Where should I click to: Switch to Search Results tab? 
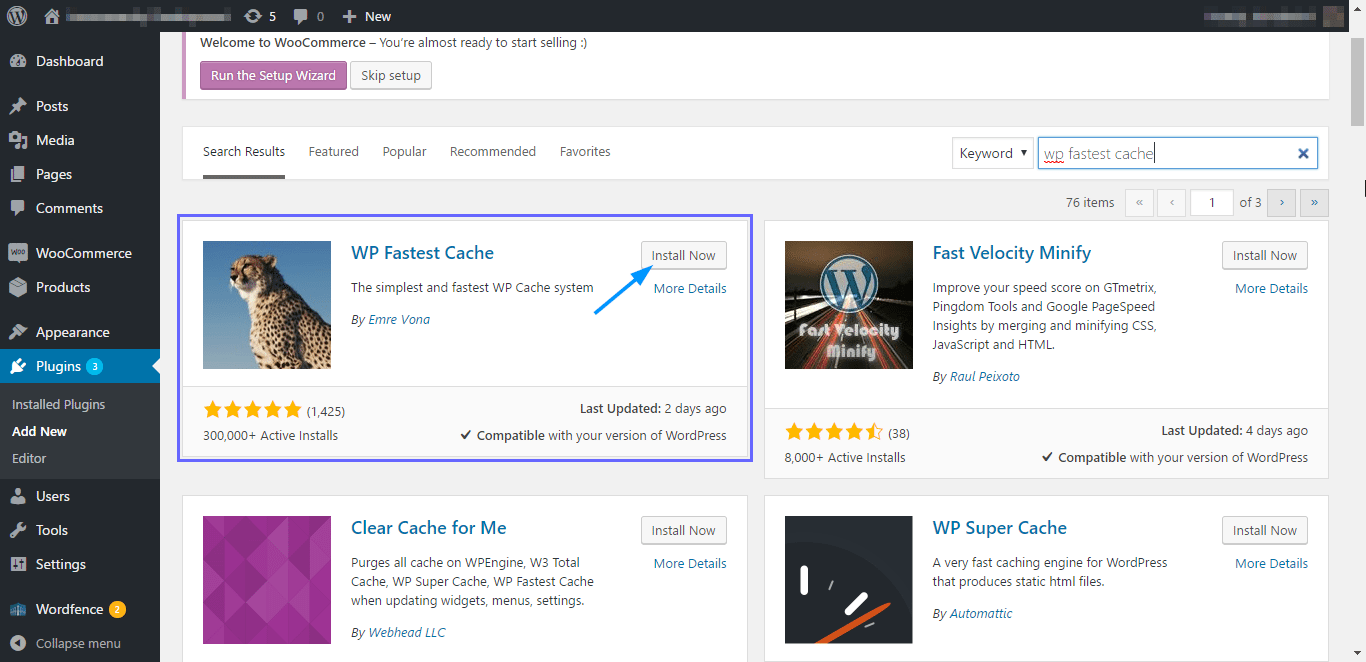pyautogui.click(x=244, y=152)
